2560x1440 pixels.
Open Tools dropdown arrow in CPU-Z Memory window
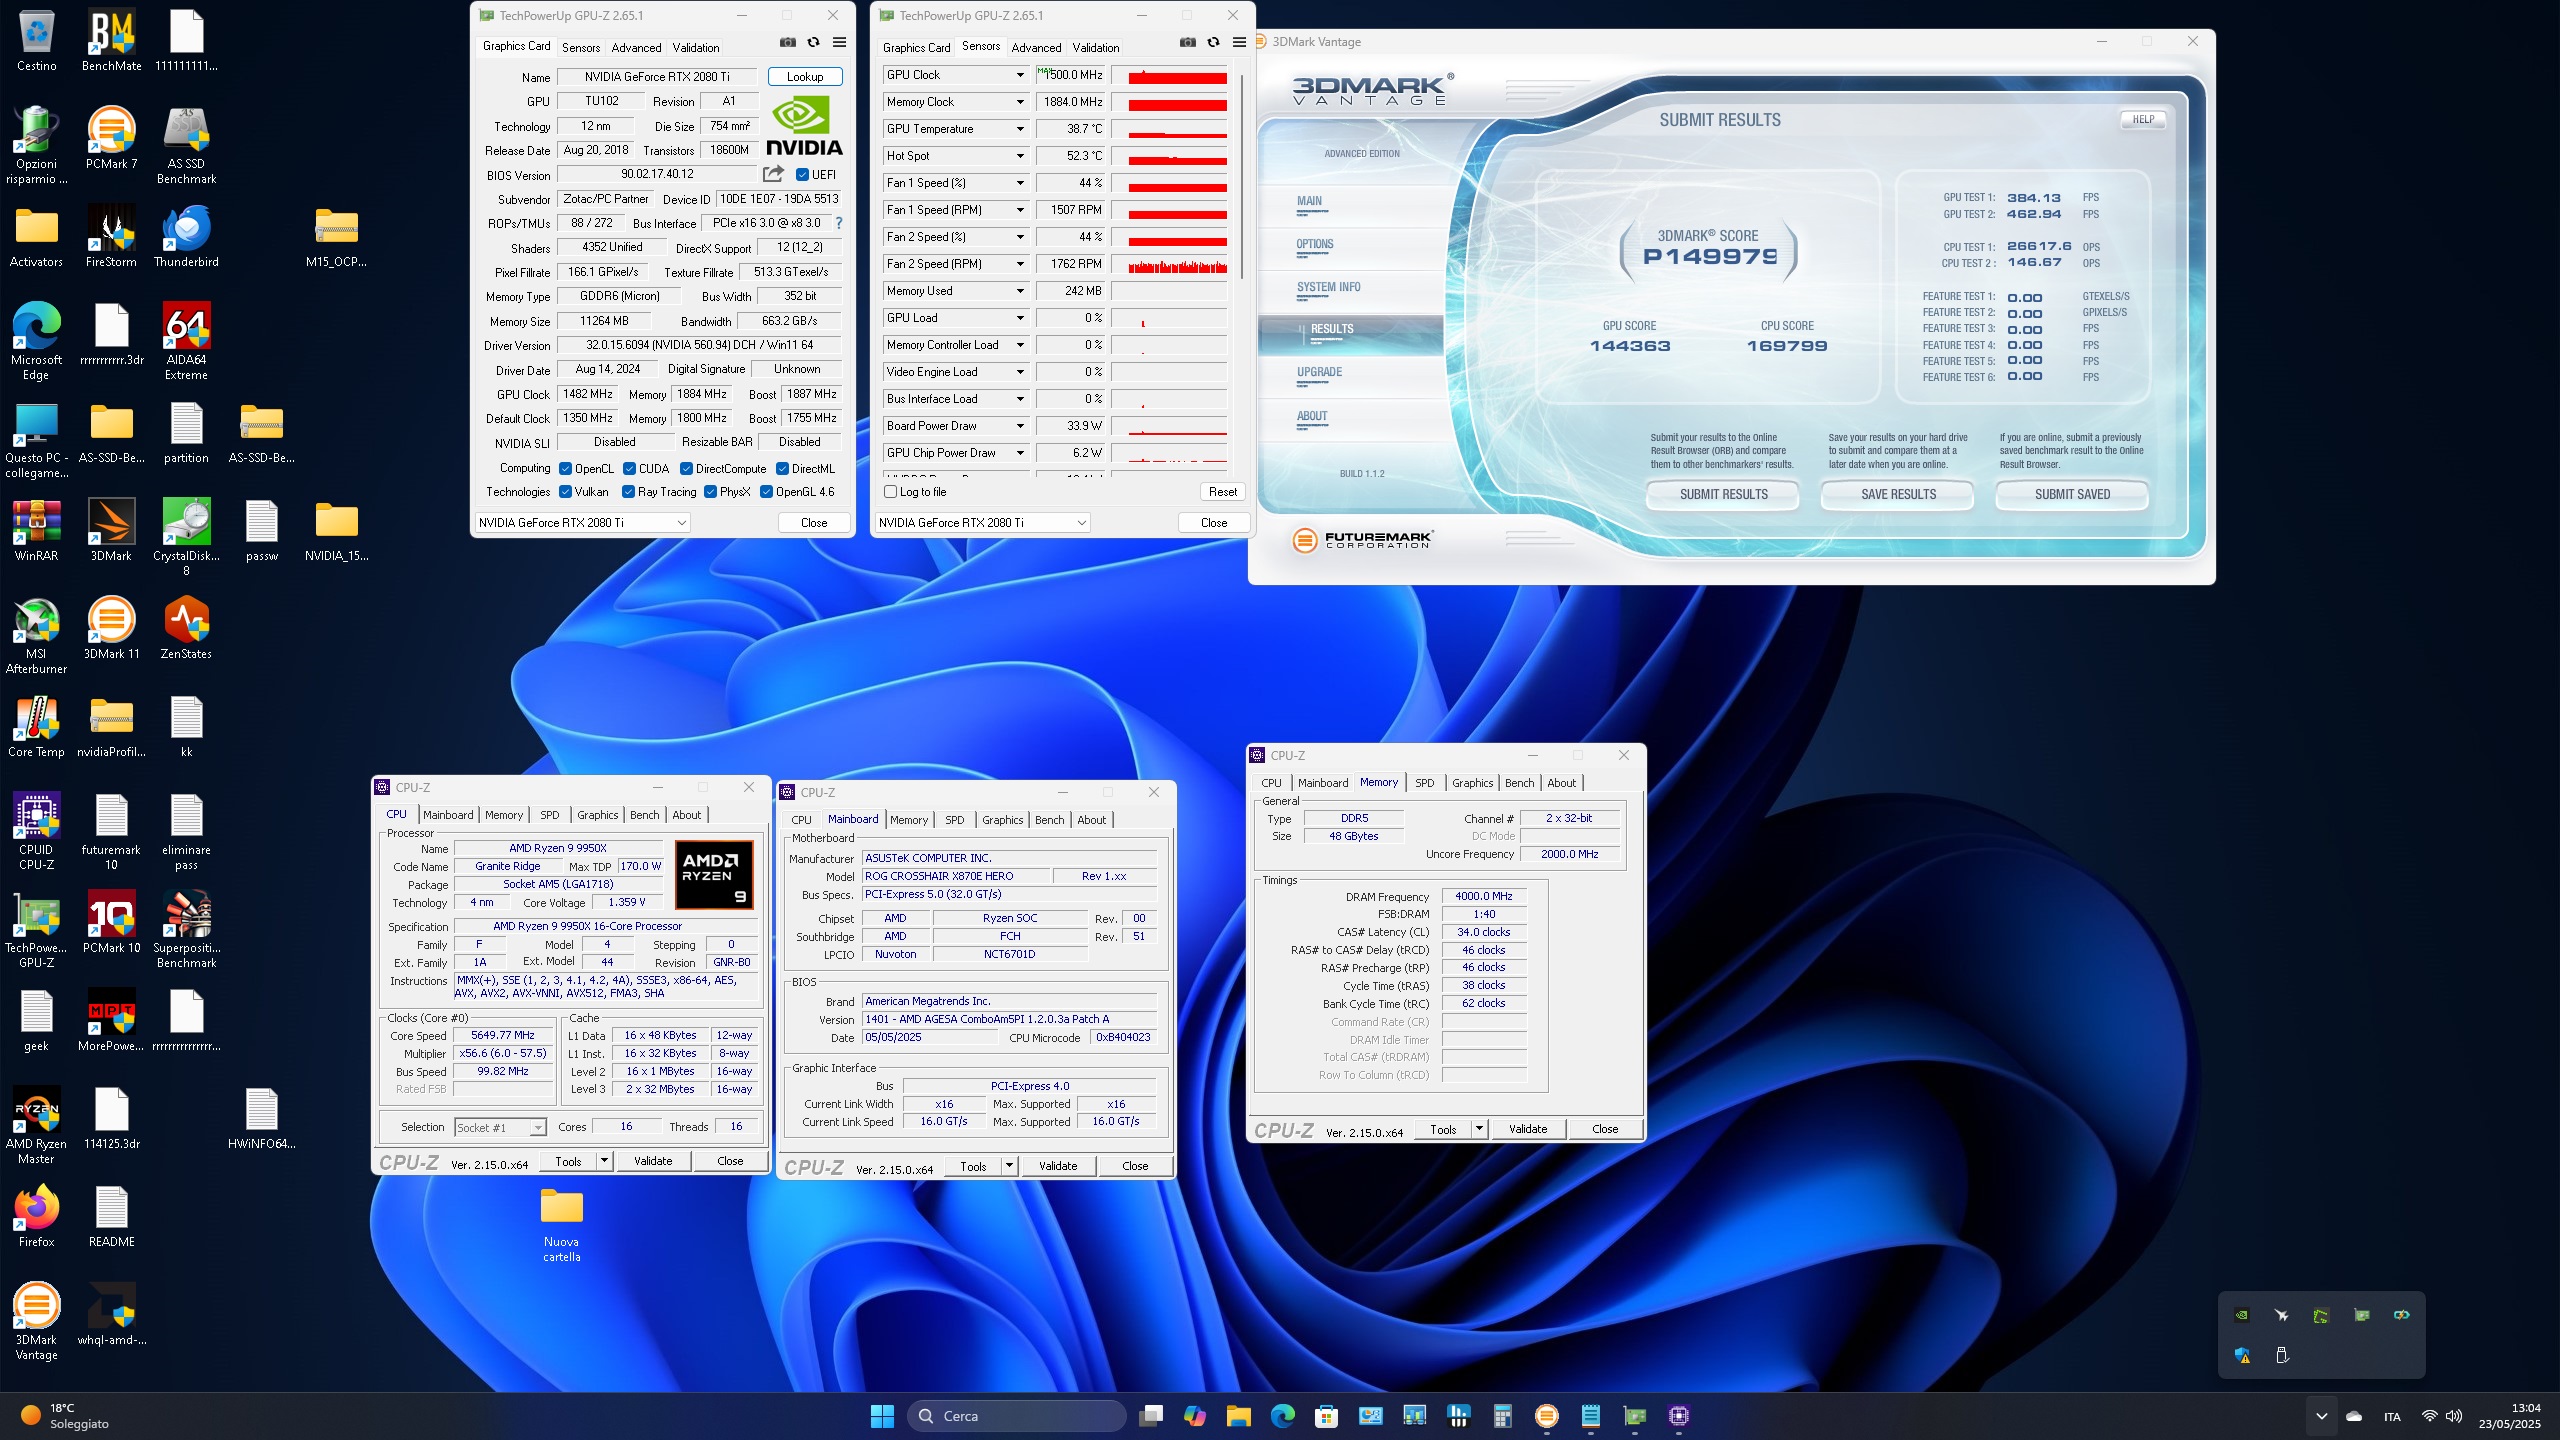1479,1129
